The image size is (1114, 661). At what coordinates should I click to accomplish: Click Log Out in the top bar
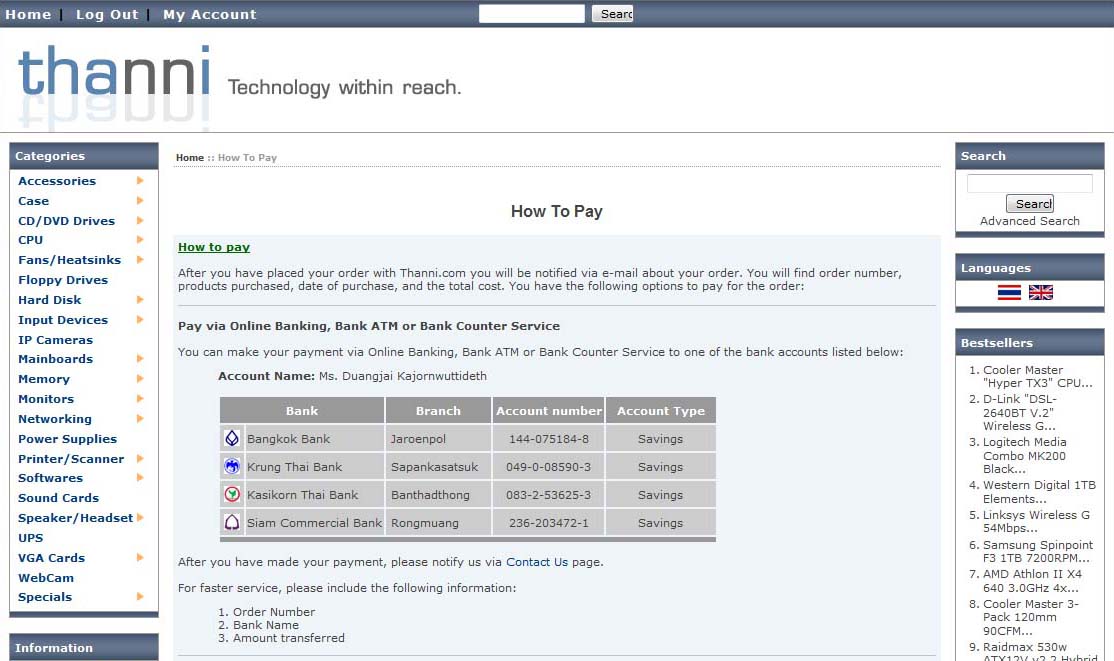tap(107, 14)
